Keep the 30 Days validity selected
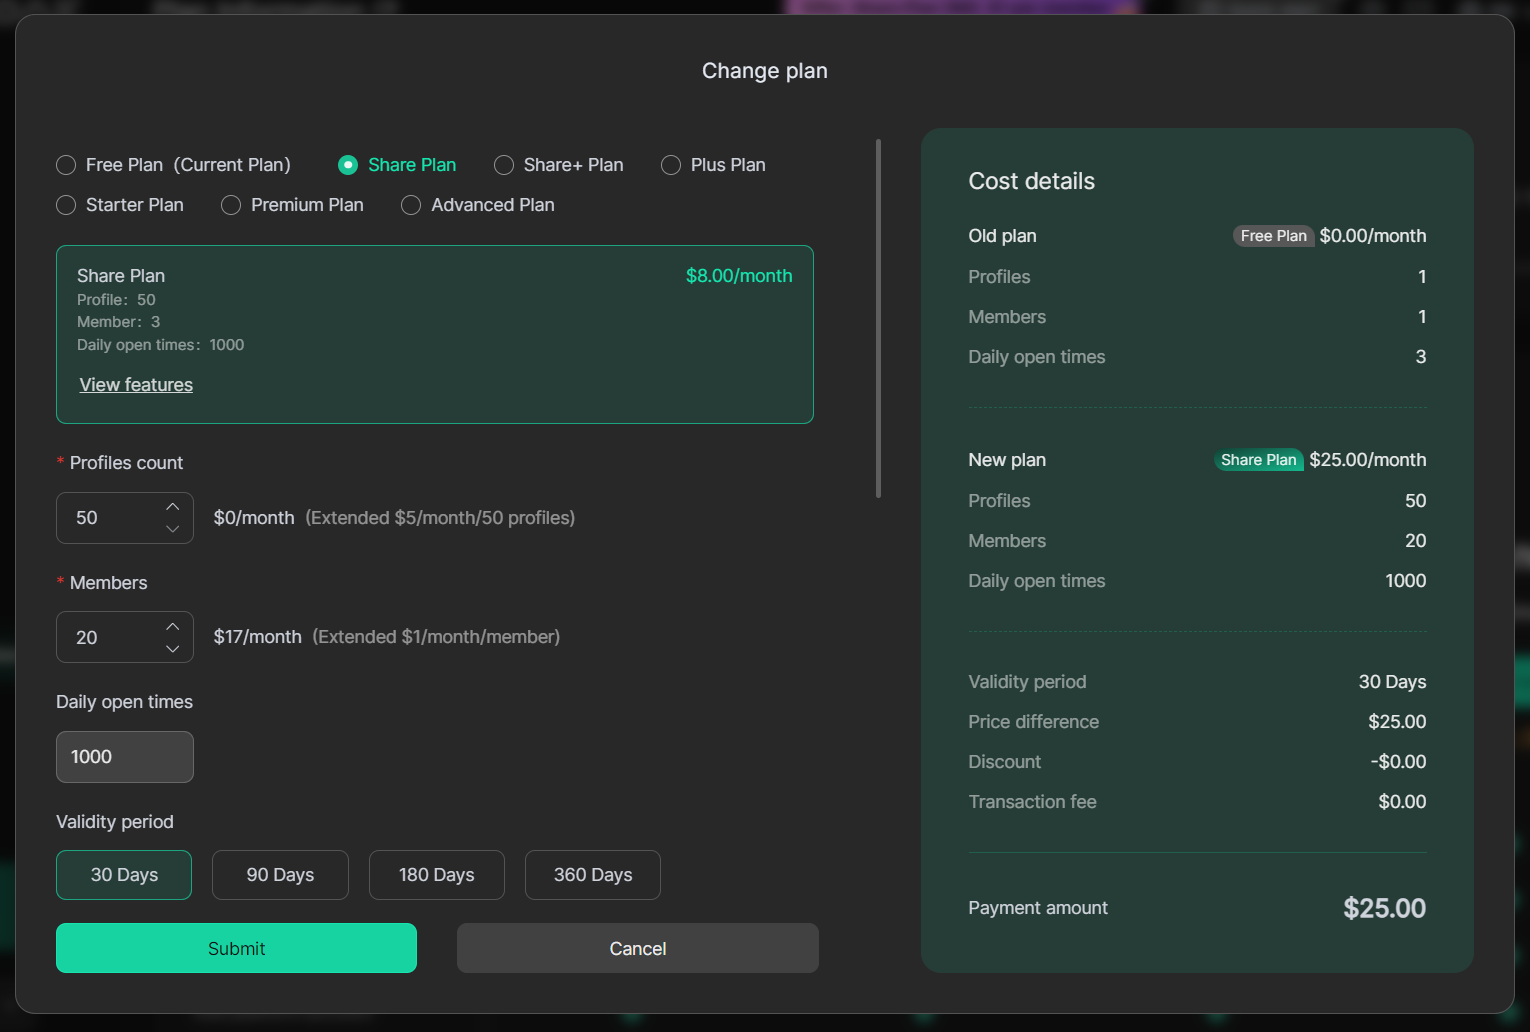Image resolution: width=1530 pixels, height=1032 pixels. coord(124,874)
